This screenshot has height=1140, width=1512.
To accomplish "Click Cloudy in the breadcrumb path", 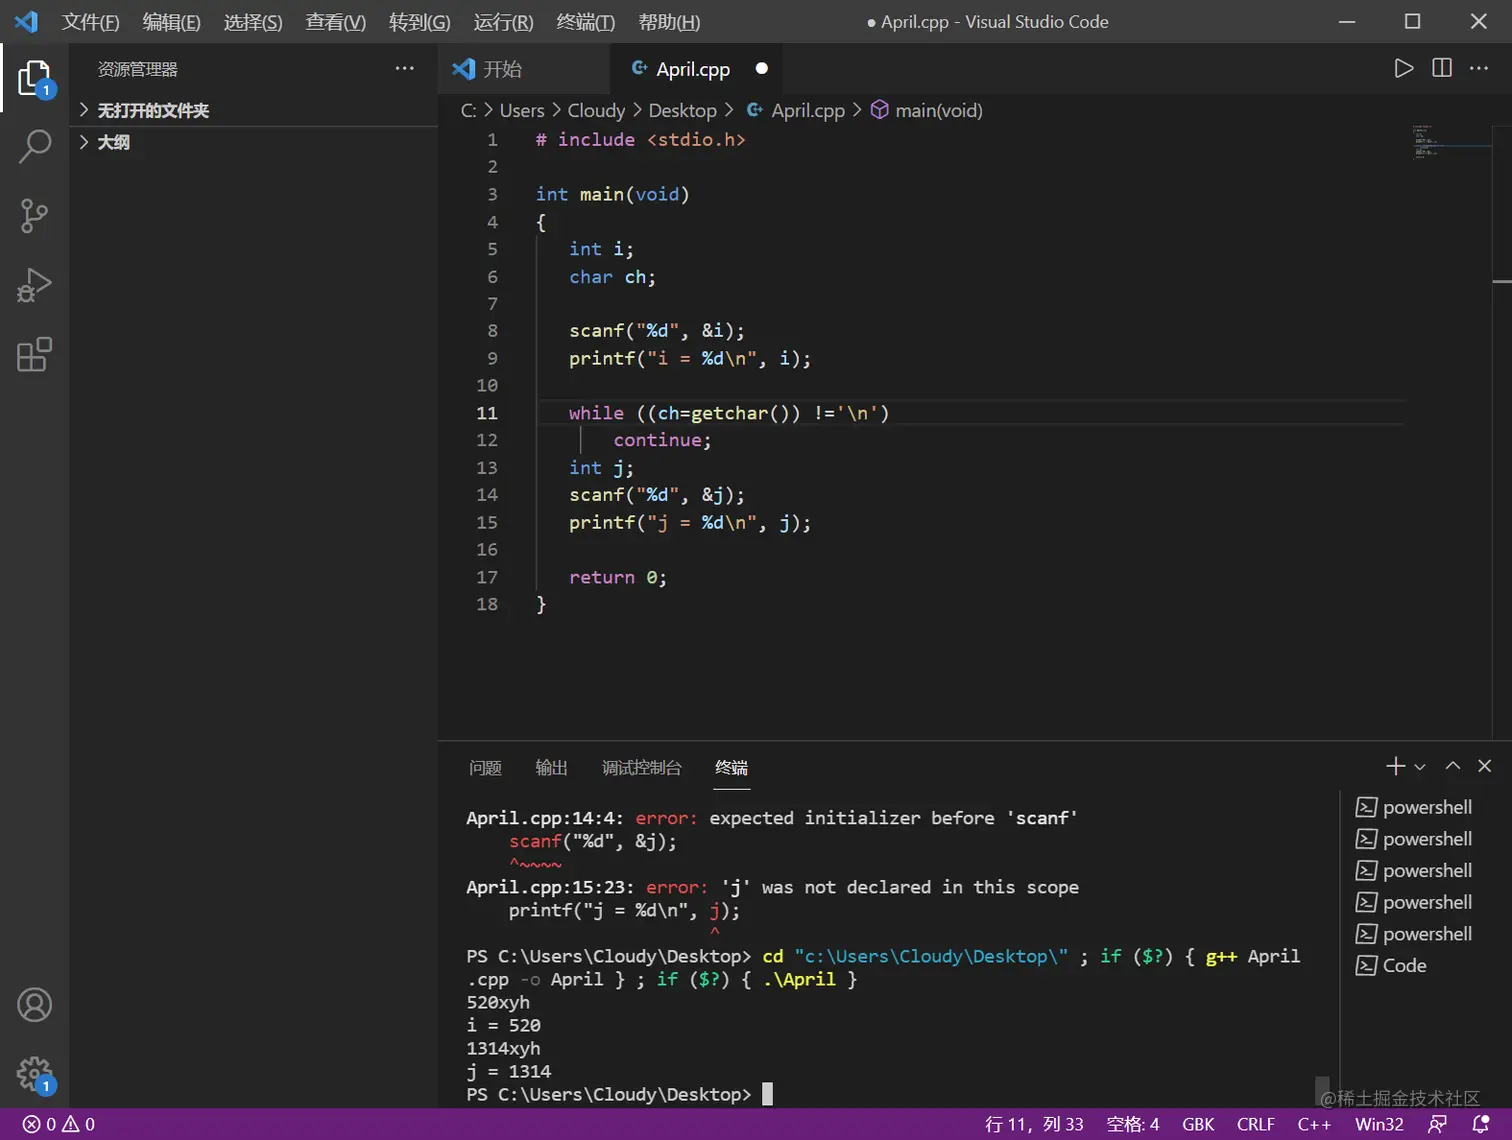I will 596,110.
